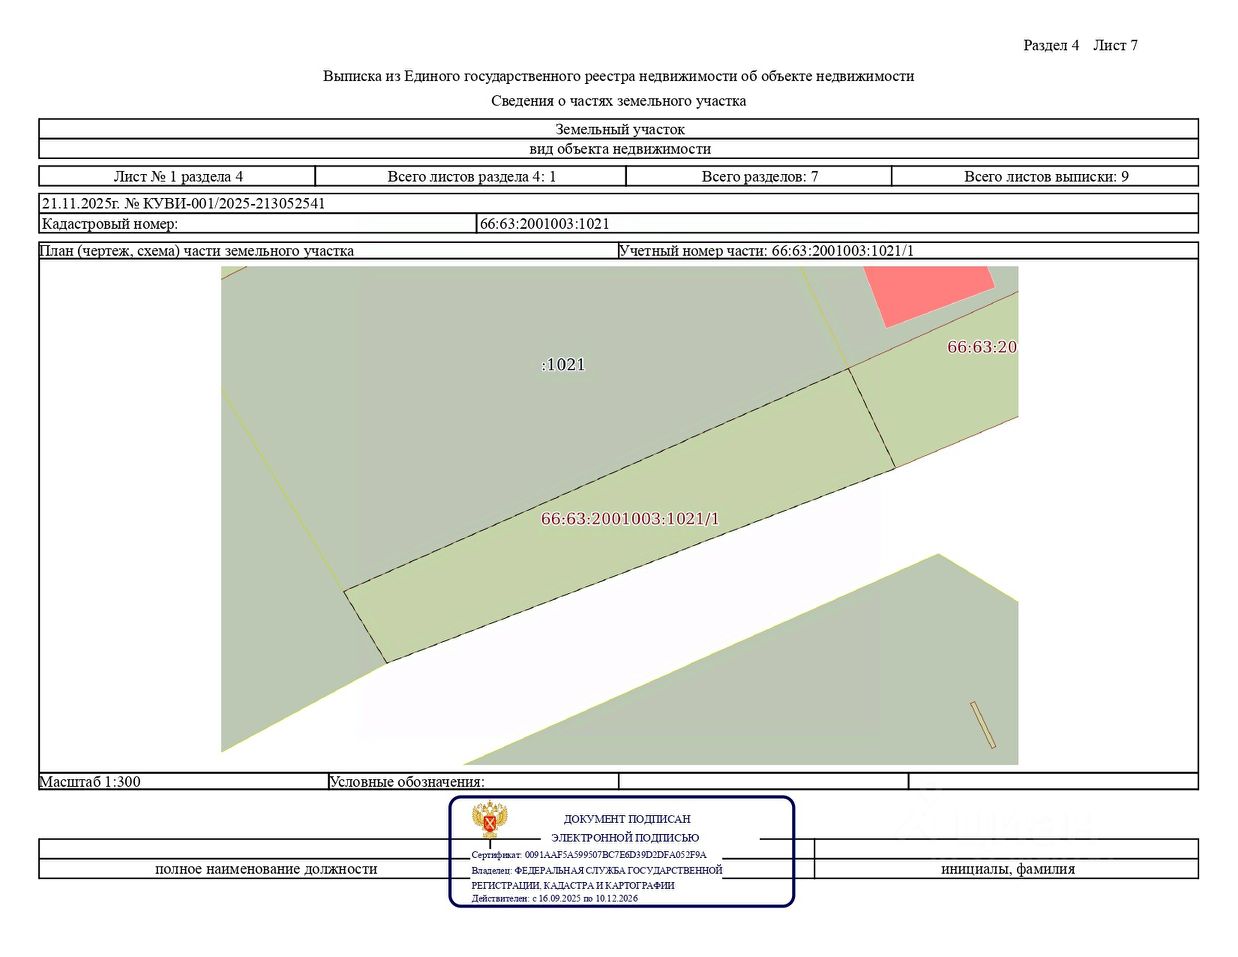This screenshot has height=957, width=1238.
Task: Click the 'Масштаб 1:300' cell
Action: point(184,782)
